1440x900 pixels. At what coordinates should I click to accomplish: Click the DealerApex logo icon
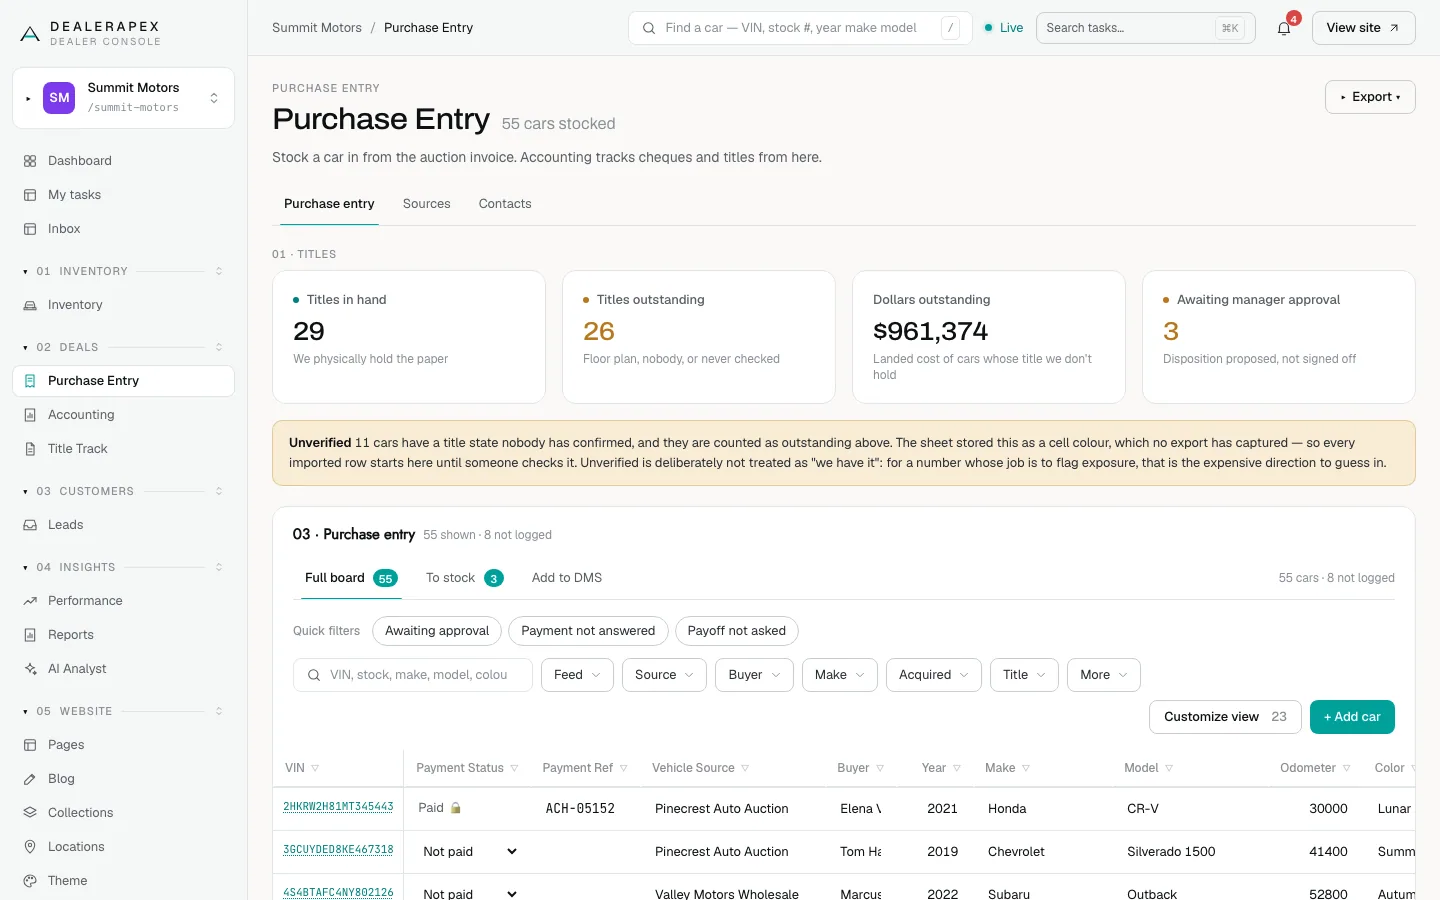pos(30,34)
